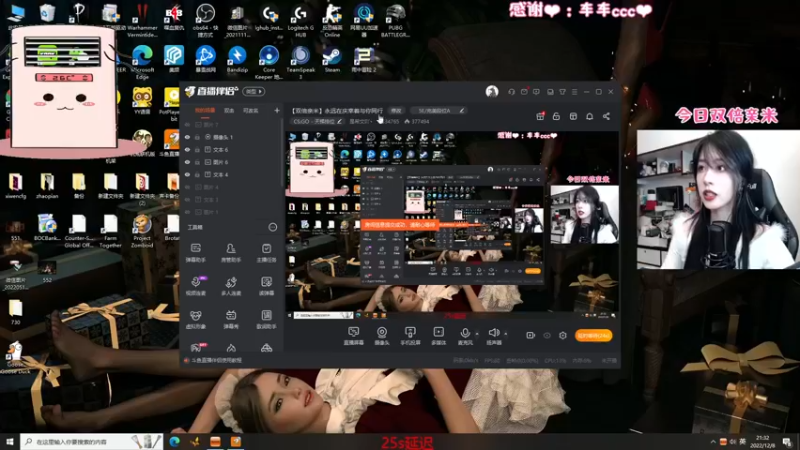The image size is (800, 450).
Task: Click the Windows Start button
Action: [10, 441]
